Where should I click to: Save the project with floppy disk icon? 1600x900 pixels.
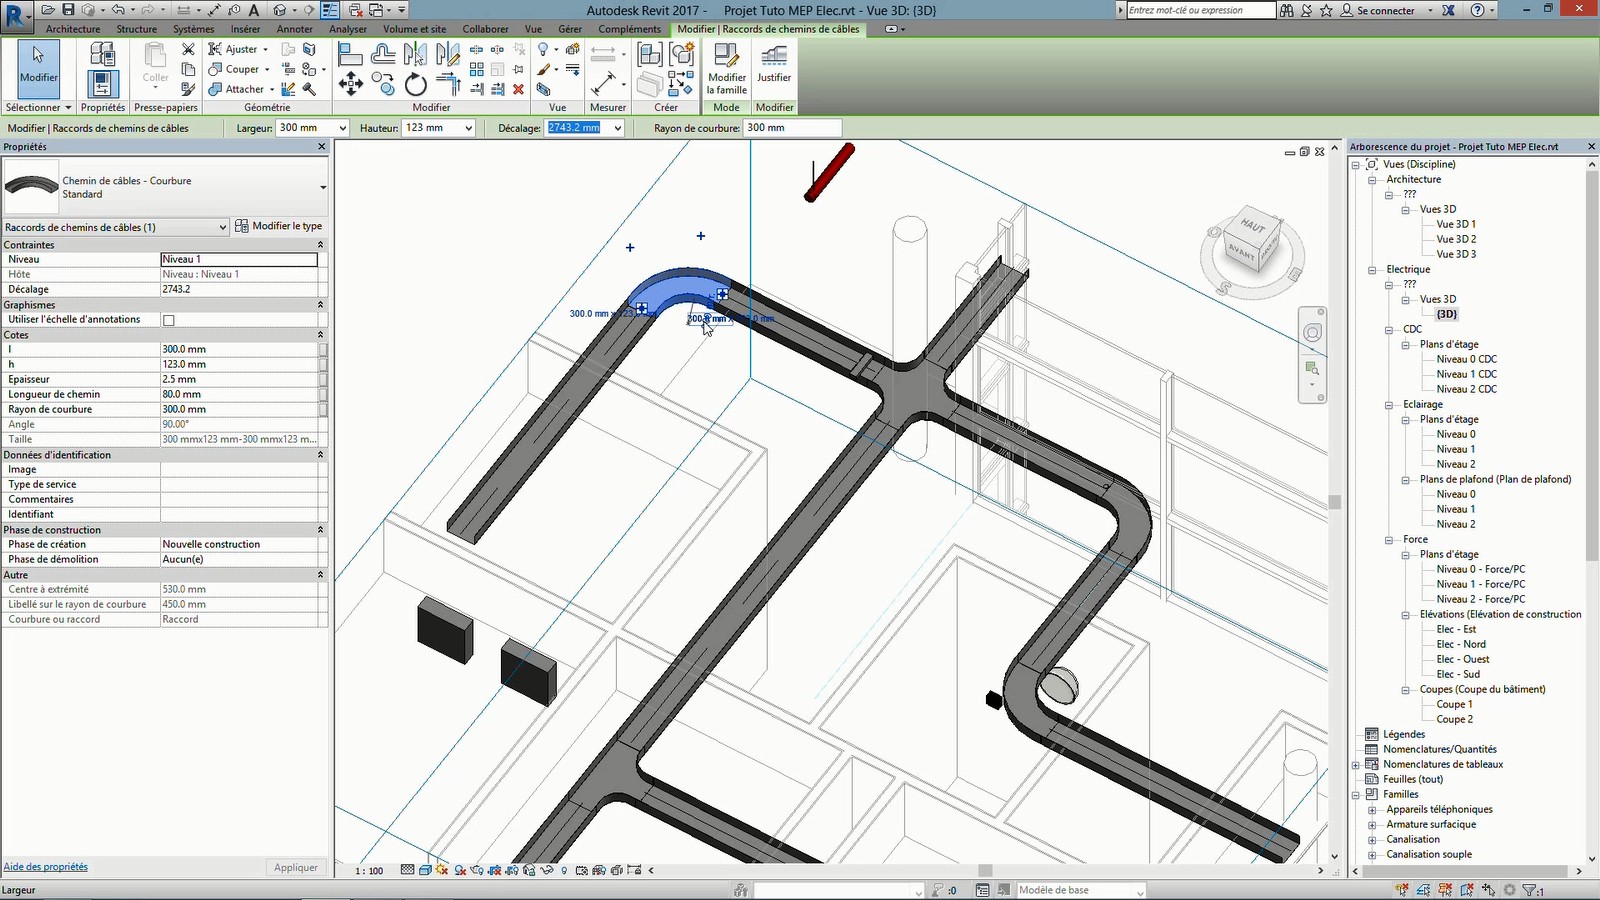click(x=68, y=10)
